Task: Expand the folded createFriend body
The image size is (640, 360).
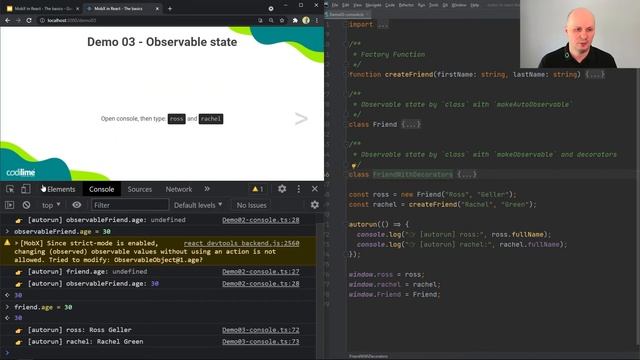Action: (x=595, y=75)
